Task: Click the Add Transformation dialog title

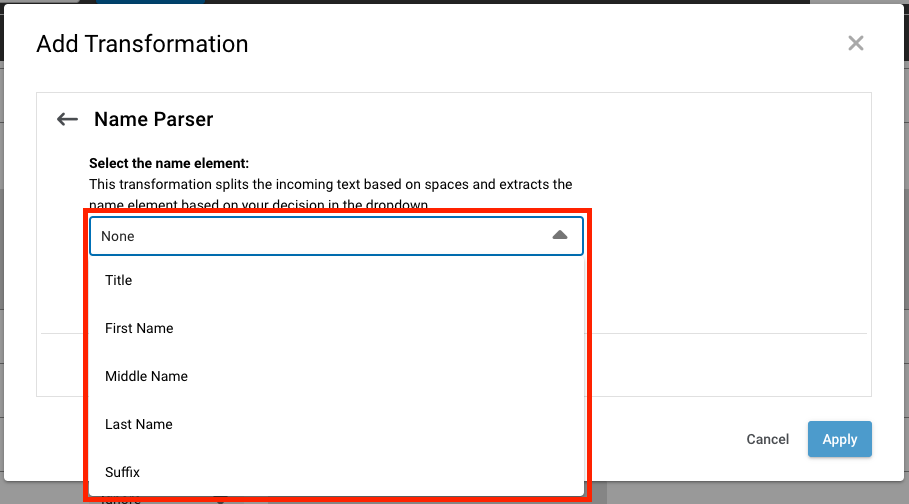Action: [142, 44]
